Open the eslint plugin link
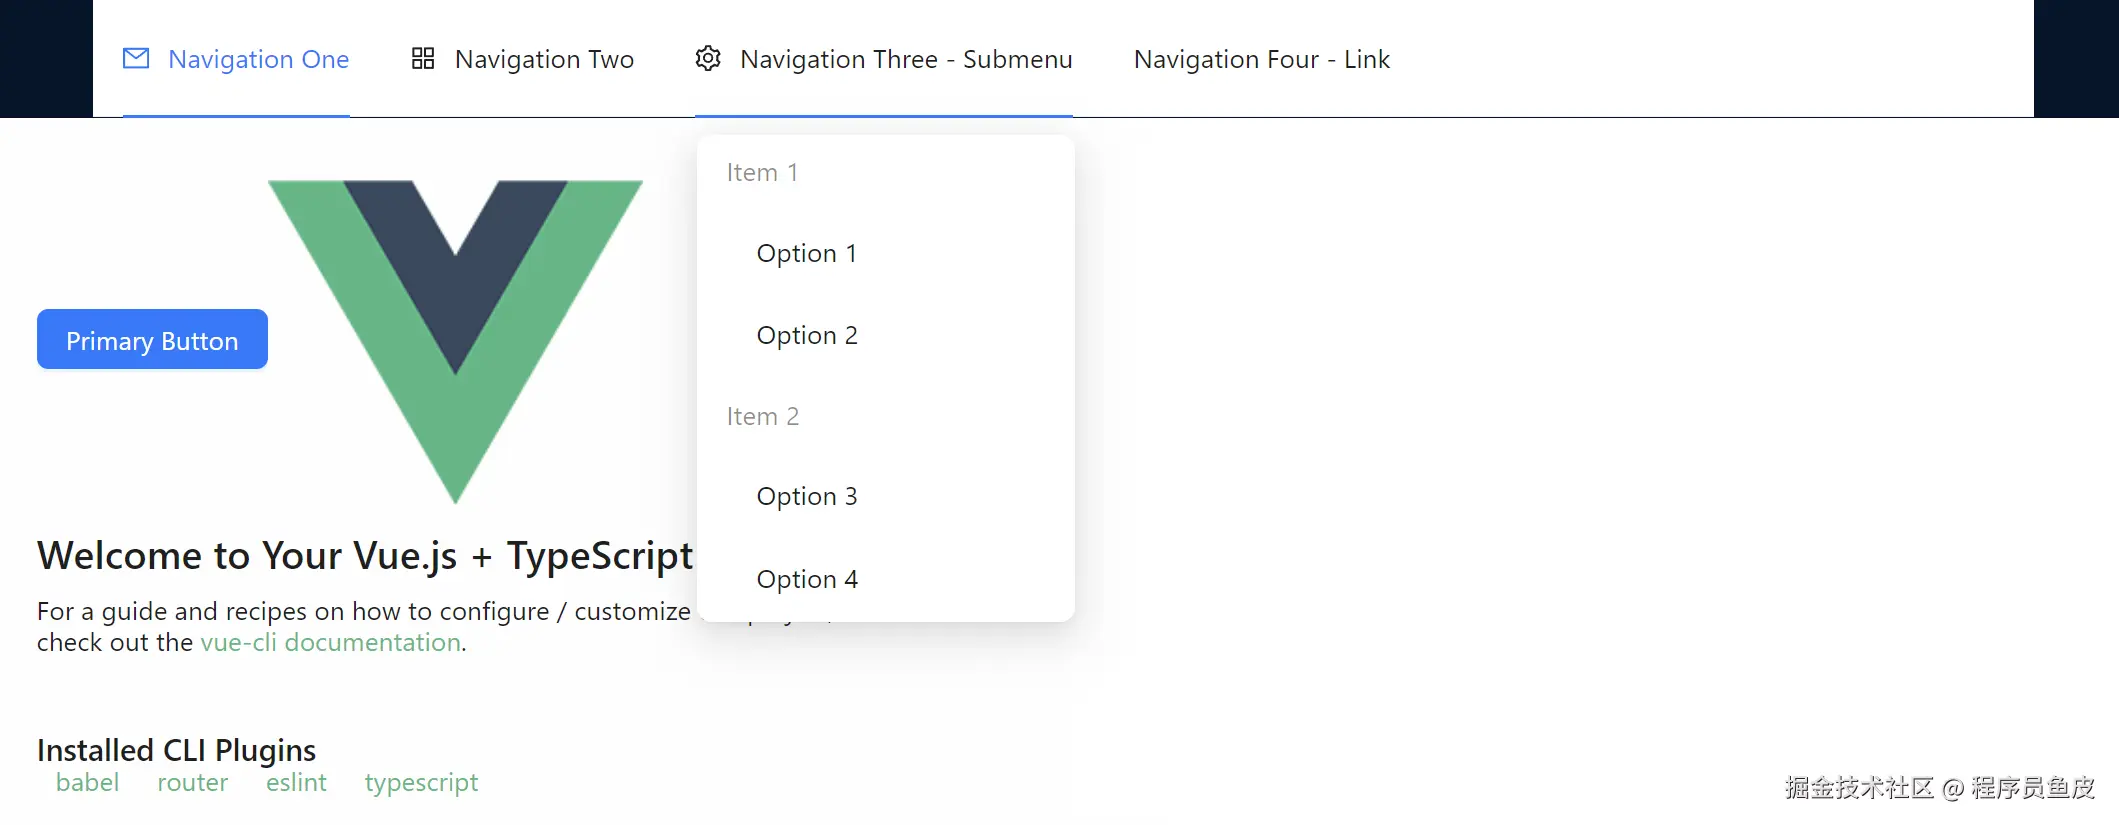 296,783
